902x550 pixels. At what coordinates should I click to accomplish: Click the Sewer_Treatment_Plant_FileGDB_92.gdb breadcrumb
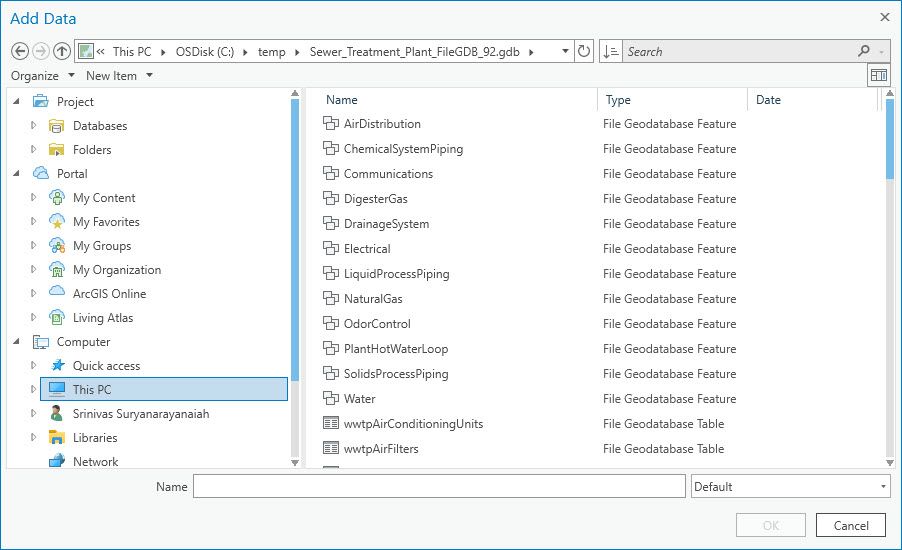click(x=415, y=52)
